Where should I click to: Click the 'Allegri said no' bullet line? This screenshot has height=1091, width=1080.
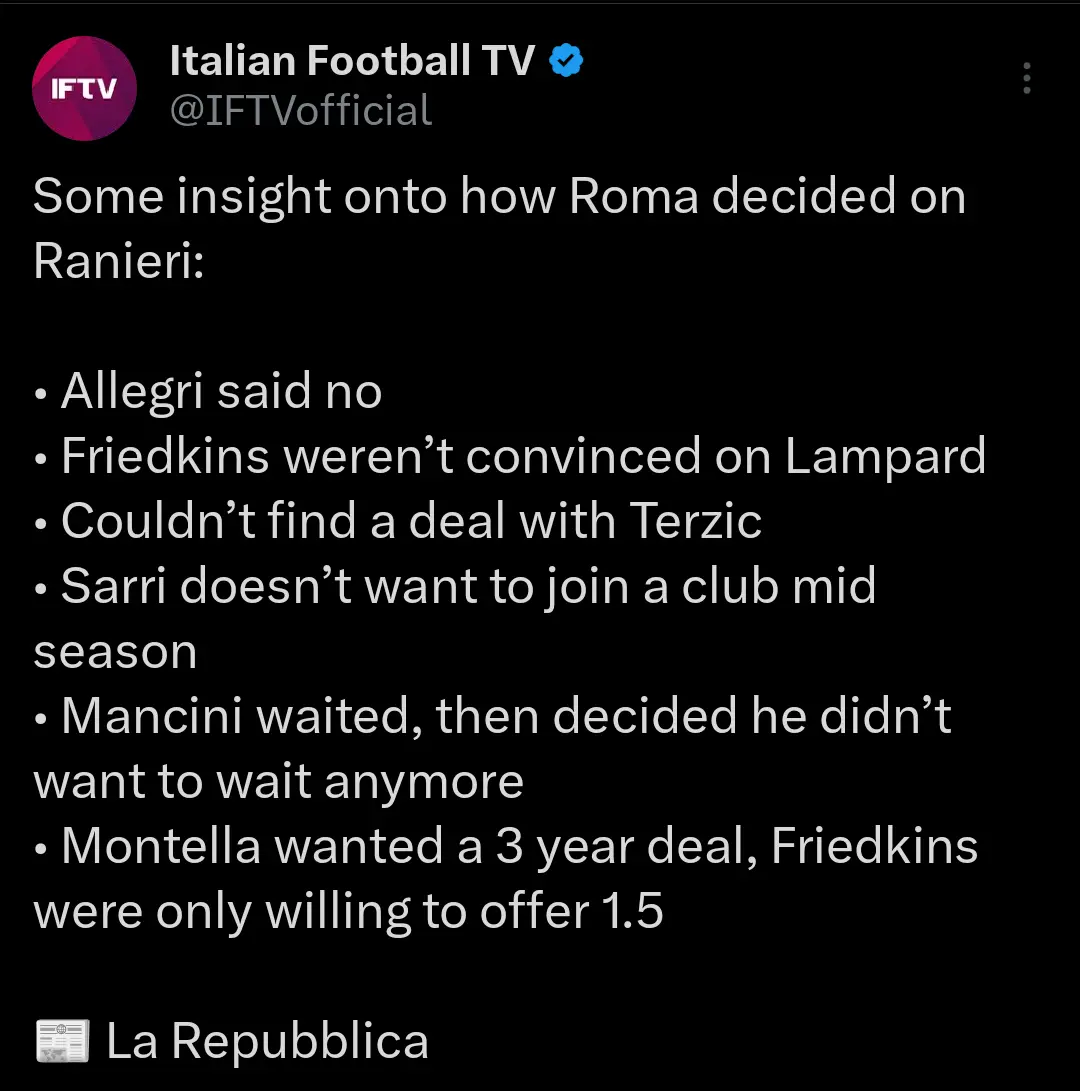tap(221, 391)
